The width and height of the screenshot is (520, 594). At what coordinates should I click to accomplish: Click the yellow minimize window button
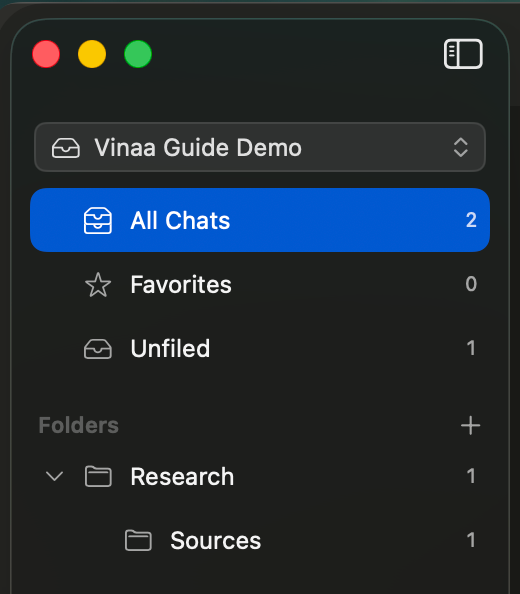click(x=92, y=54)
